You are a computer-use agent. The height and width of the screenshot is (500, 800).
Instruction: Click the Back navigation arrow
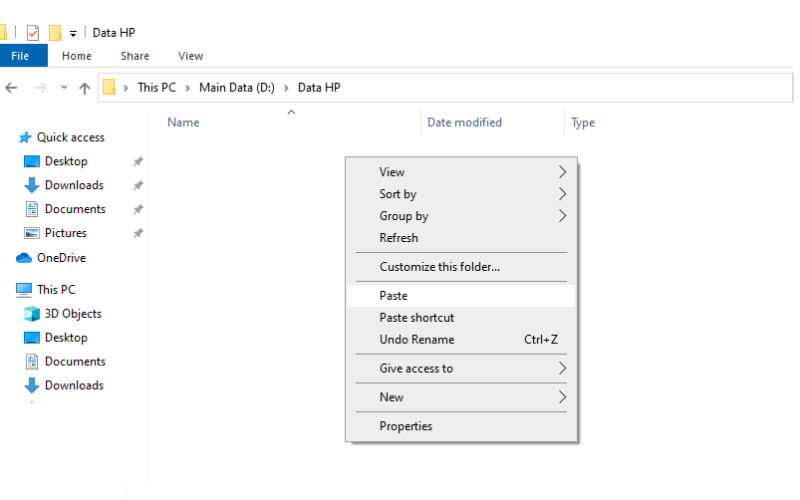pos(11,88)
